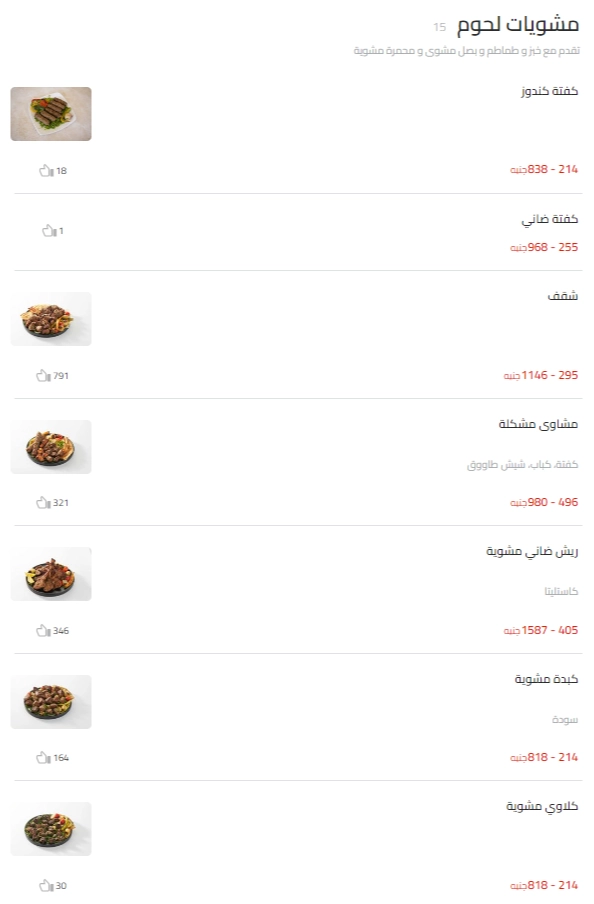Click the like icon for كبدة مشوية
594x904 pixels.
point(43,758)
